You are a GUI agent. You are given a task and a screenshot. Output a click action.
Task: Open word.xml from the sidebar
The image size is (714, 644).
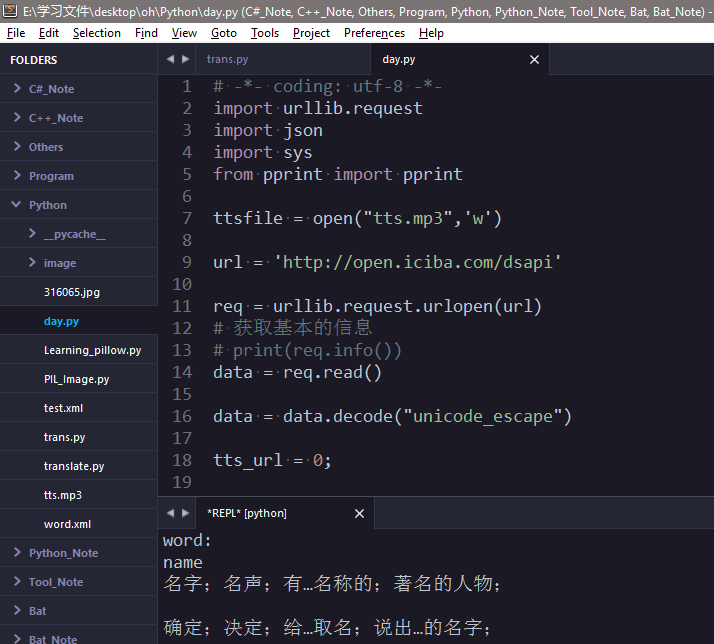point(78,524)
